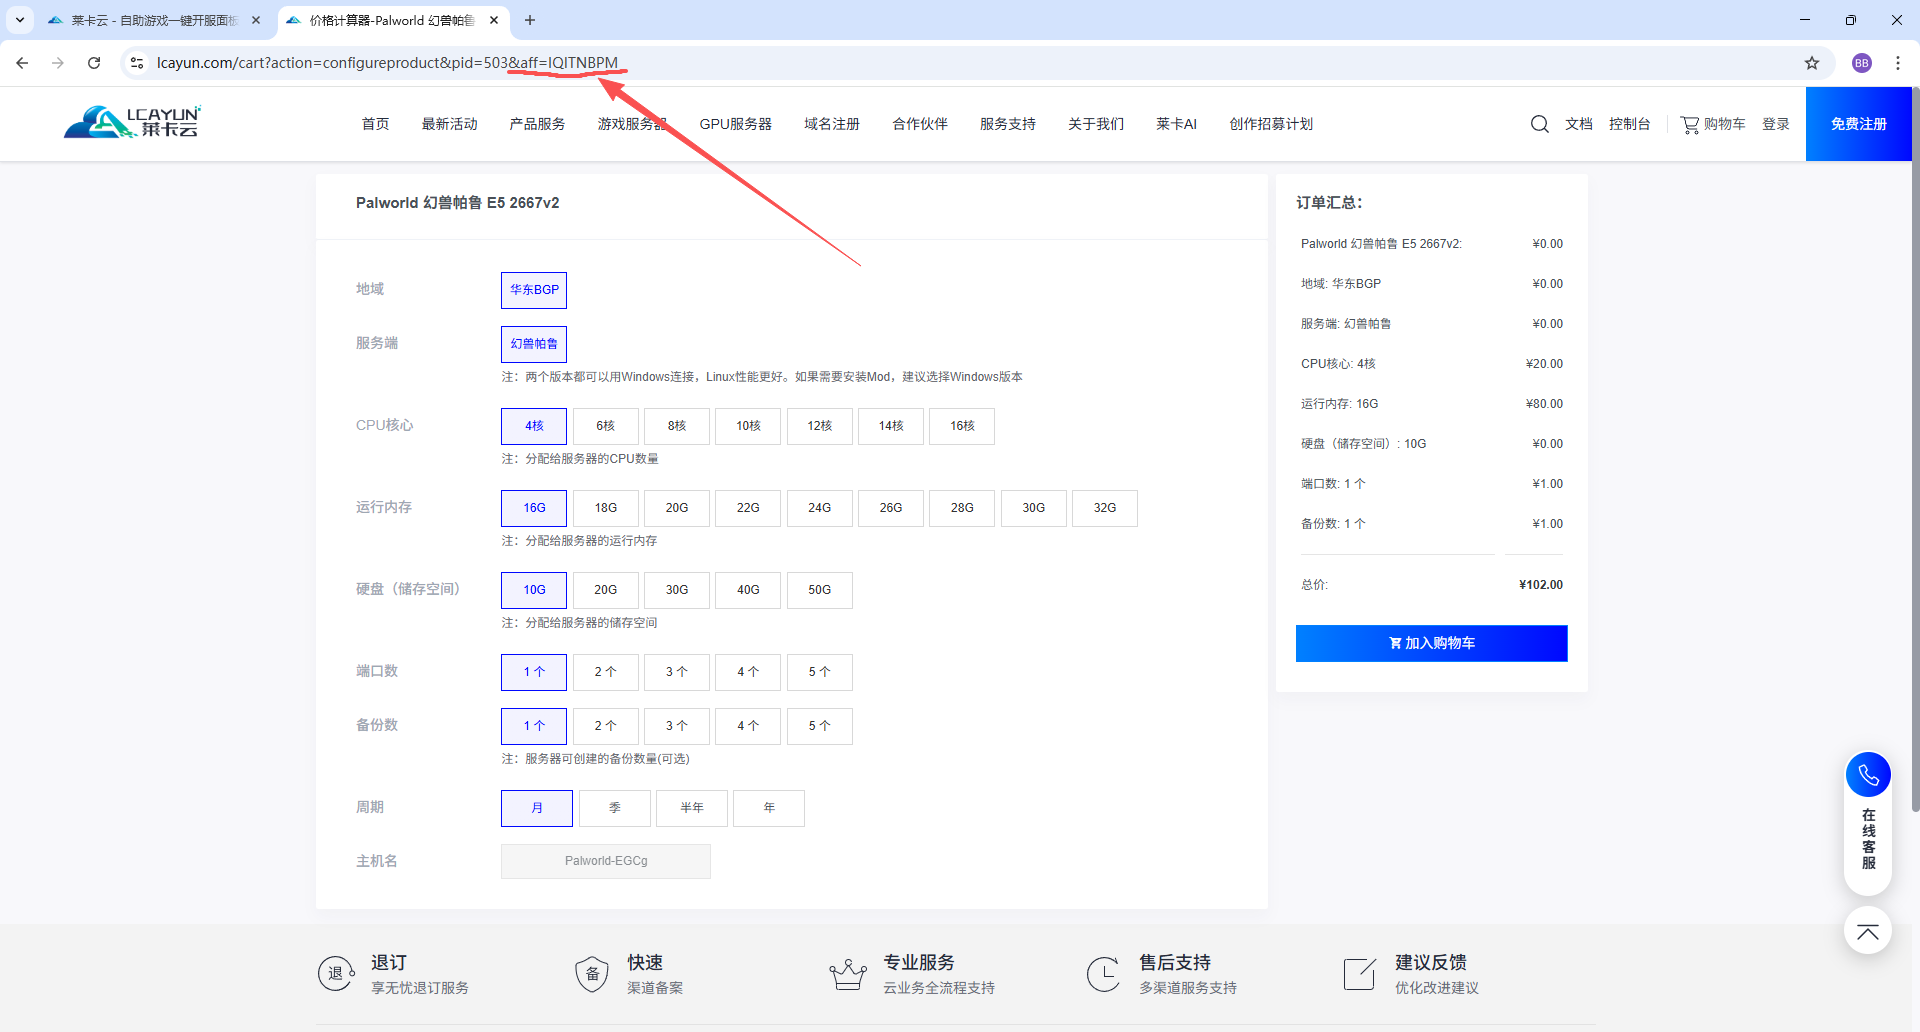1920x1032 pixels.
Task: Select the 8核 CPU option
Action: 677,426
